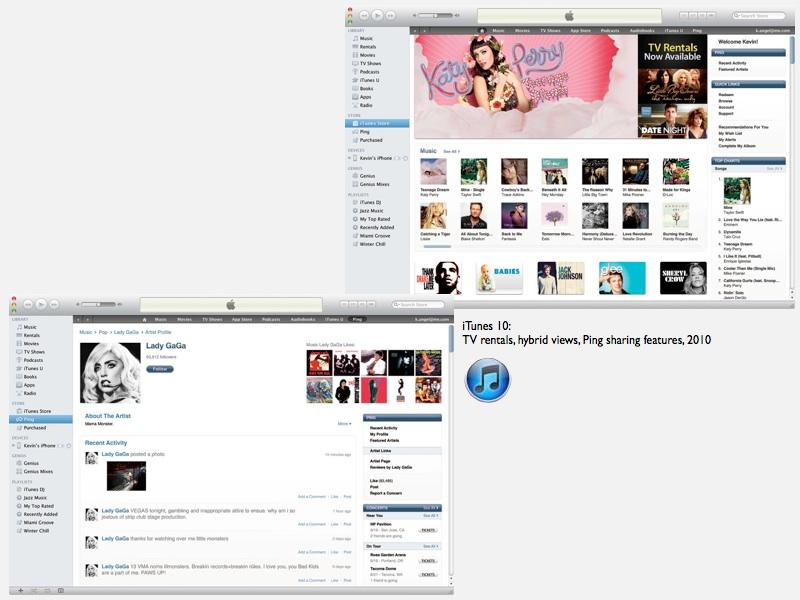This screenshot has height=600, width=800.
Task: Switch to Podcasts tab in Ping window
Action: click(271, 319)
